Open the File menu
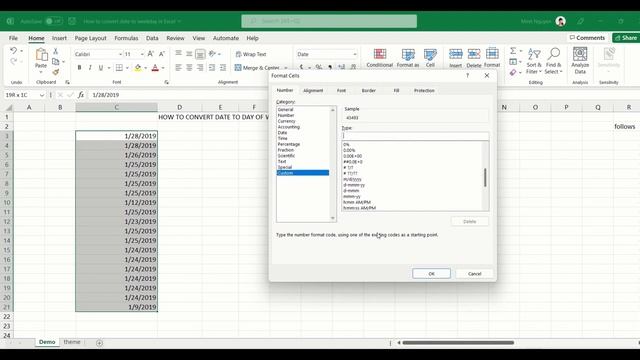This screenshot has width=640, height=360. coord(13,38)
